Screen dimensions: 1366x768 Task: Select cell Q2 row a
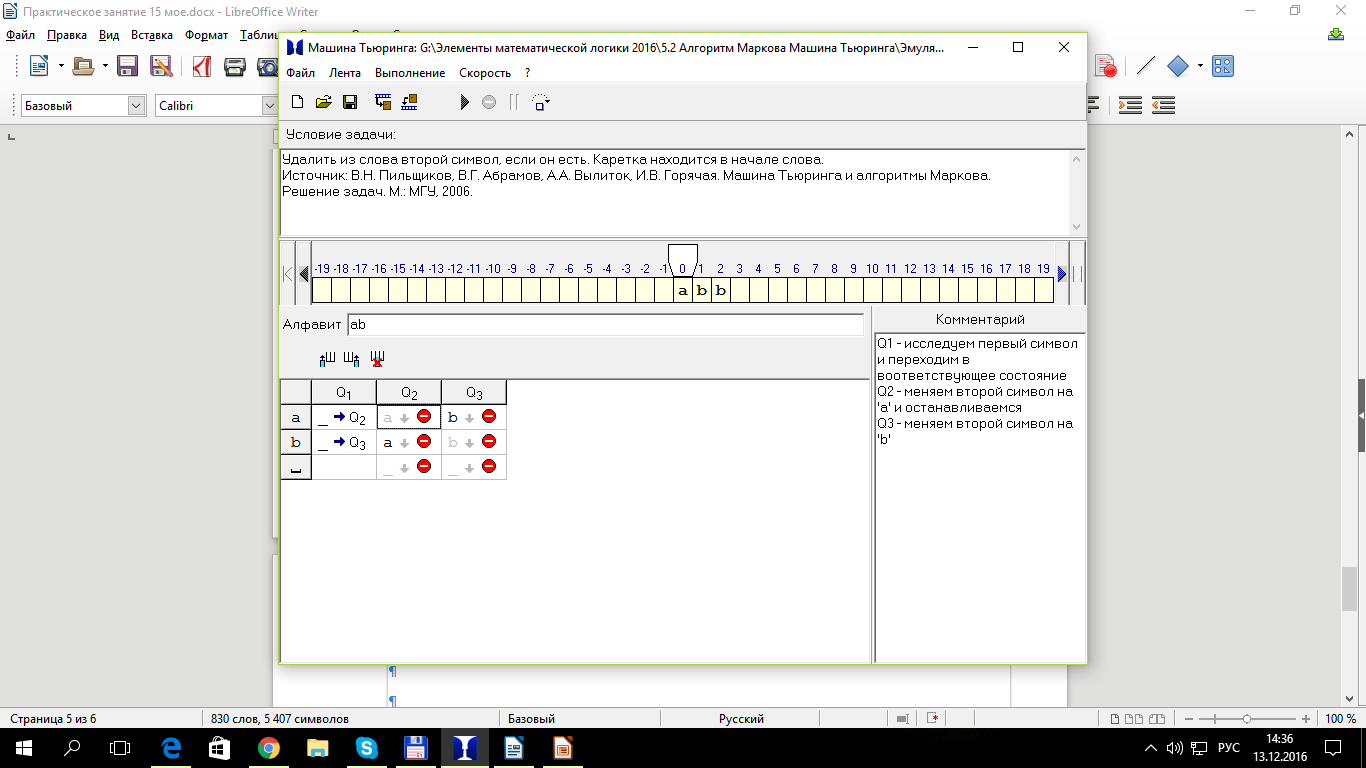[409, 417]
